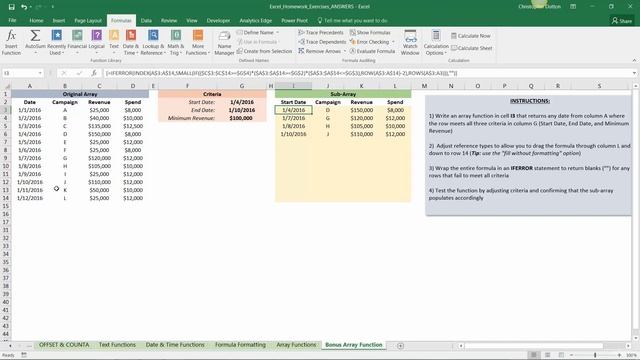The width and height of the screenshot is (640, 360).
Task: Expand the formula bar
Action: 634,73
